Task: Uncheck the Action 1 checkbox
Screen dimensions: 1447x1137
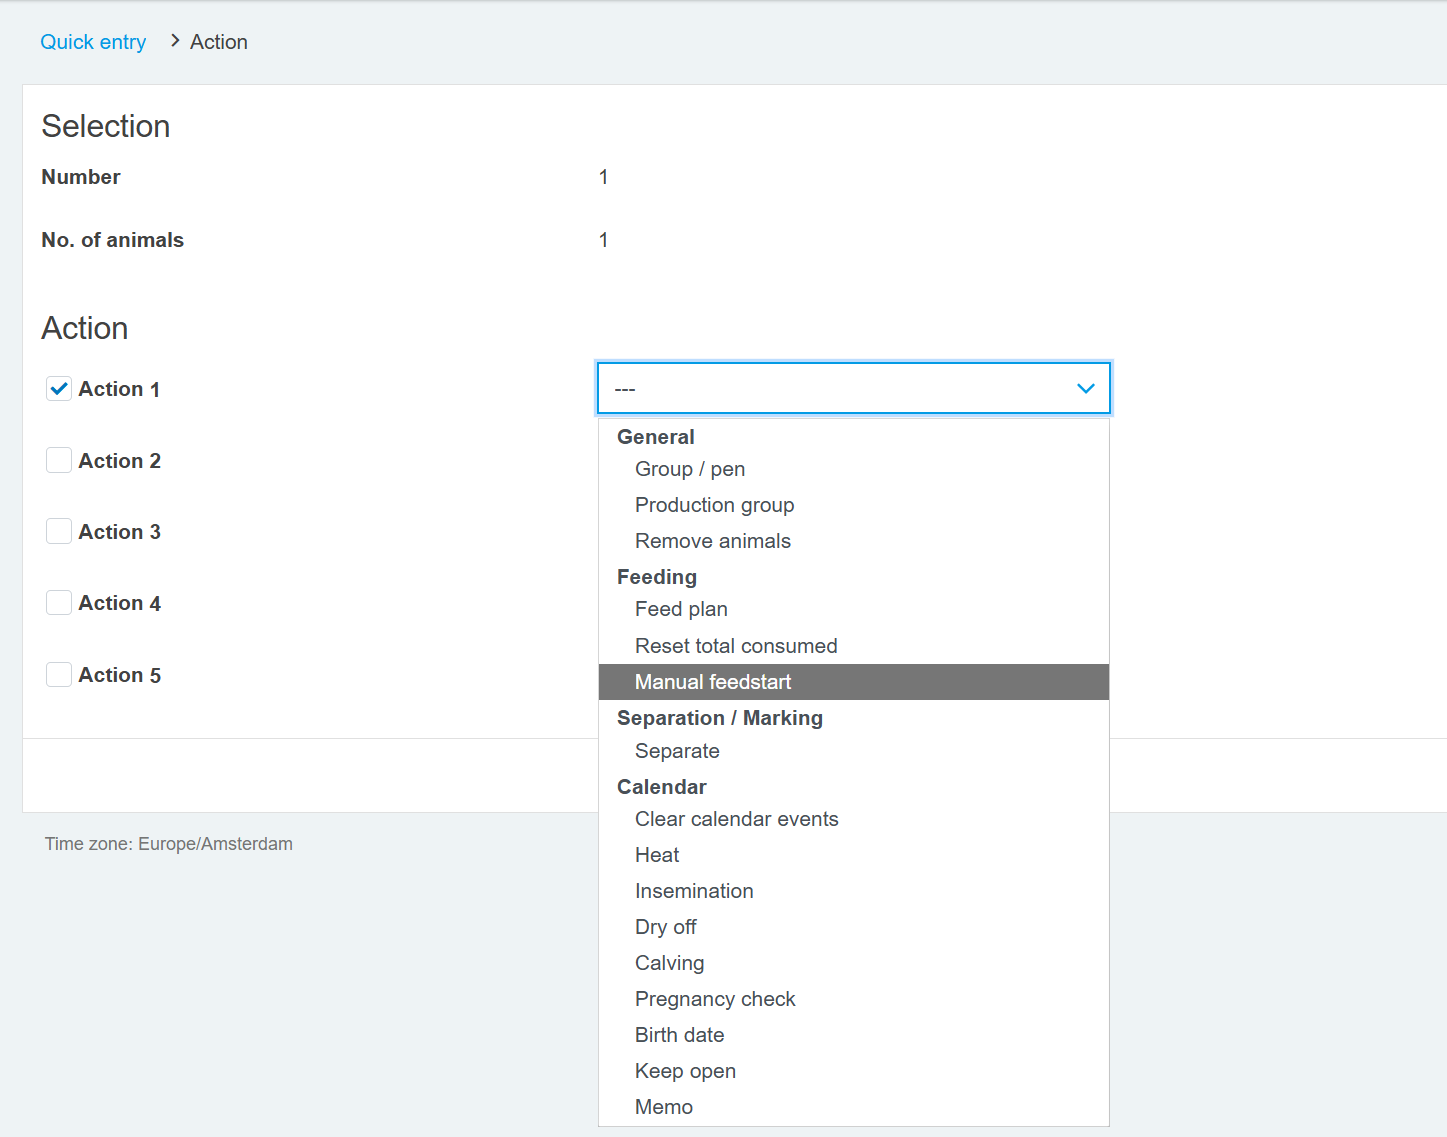Action: (59, 389)
